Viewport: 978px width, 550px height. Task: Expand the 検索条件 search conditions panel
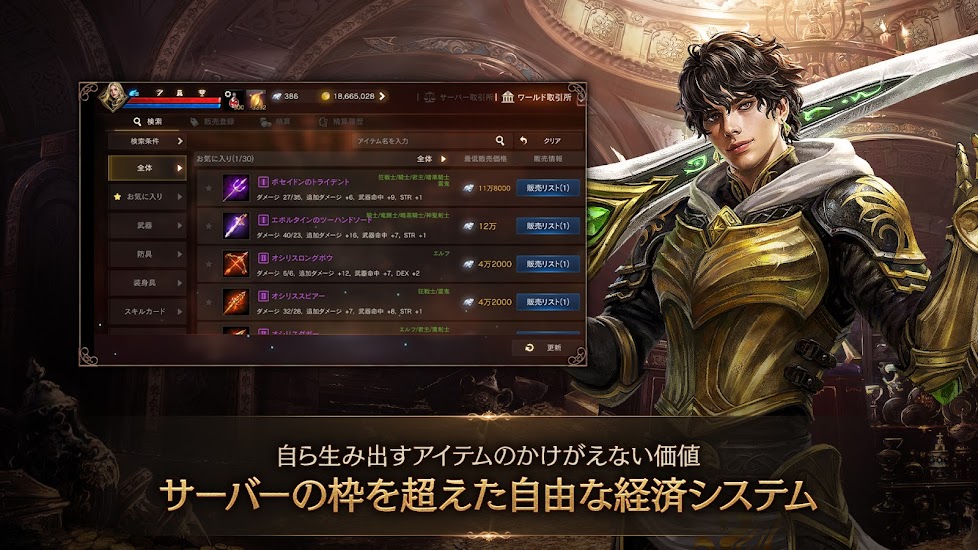pos(147,141)
